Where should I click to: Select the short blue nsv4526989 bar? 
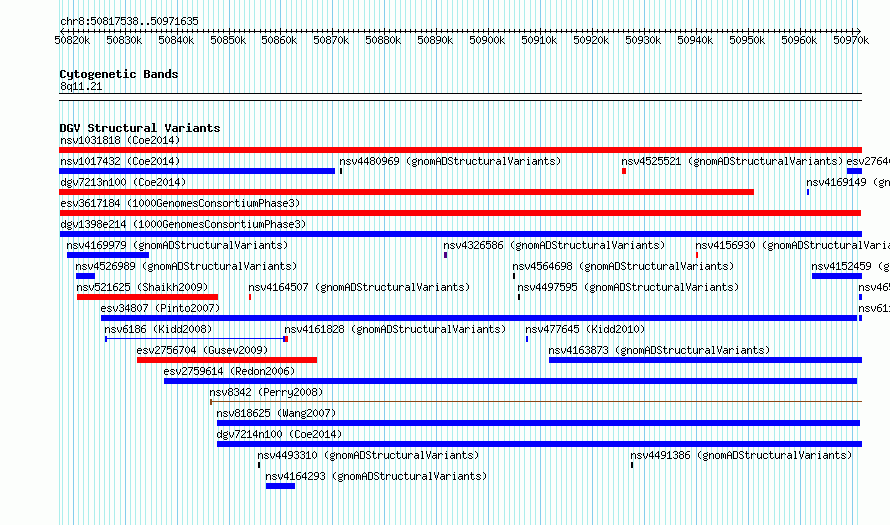[x=85, y=276]
